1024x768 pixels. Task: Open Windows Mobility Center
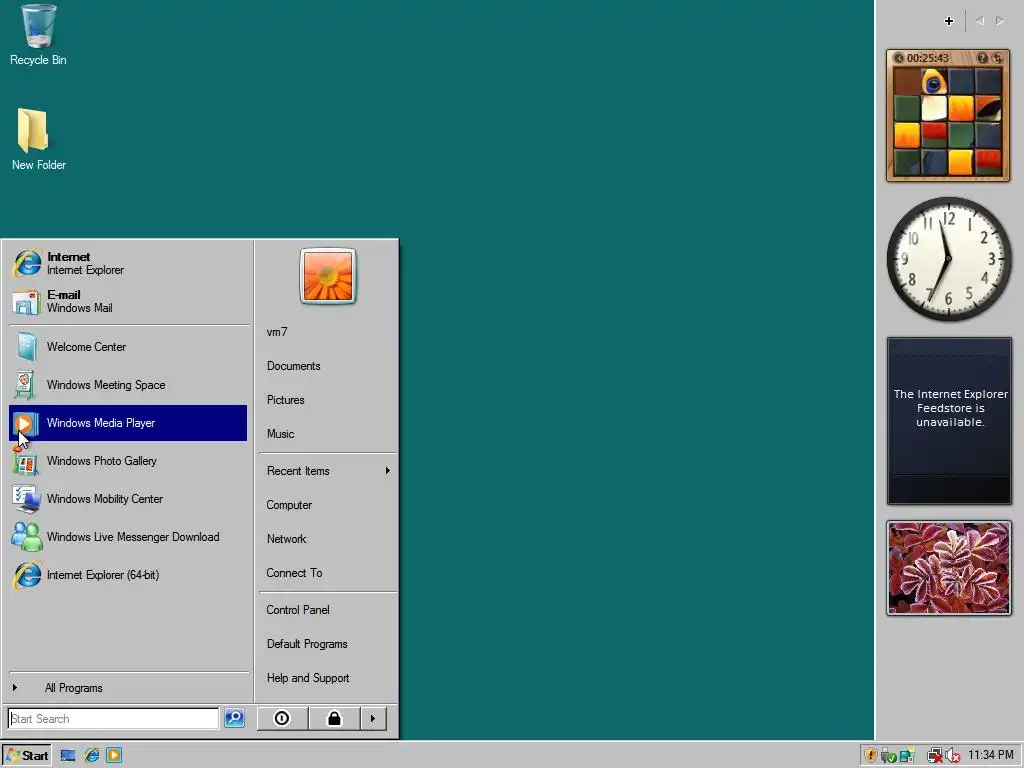point(128,499)
